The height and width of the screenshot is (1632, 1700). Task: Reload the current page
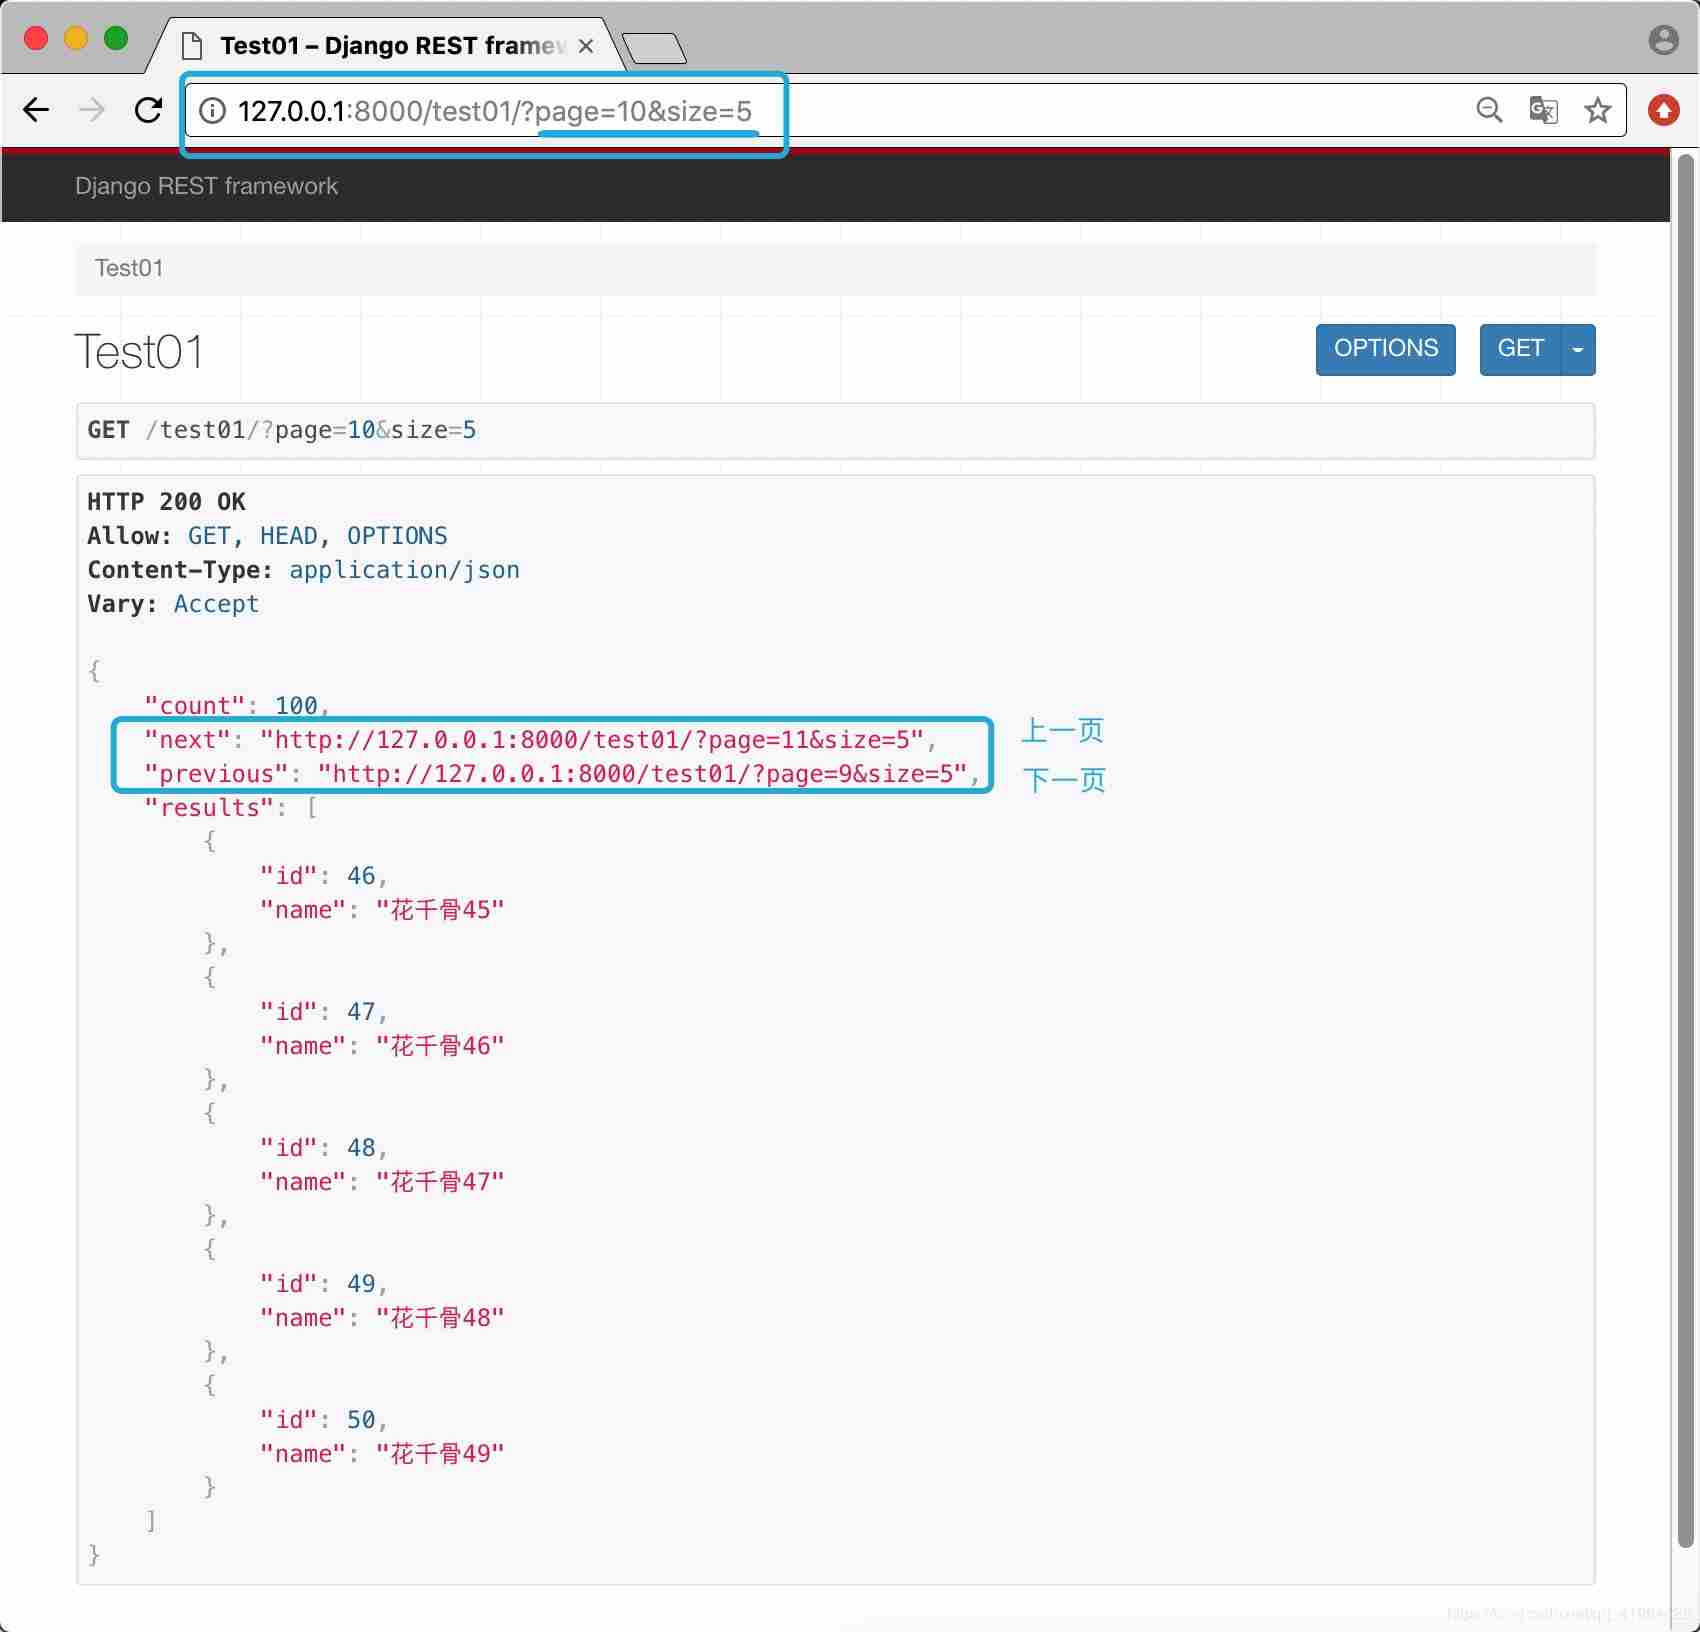click(x=149, y=110)
